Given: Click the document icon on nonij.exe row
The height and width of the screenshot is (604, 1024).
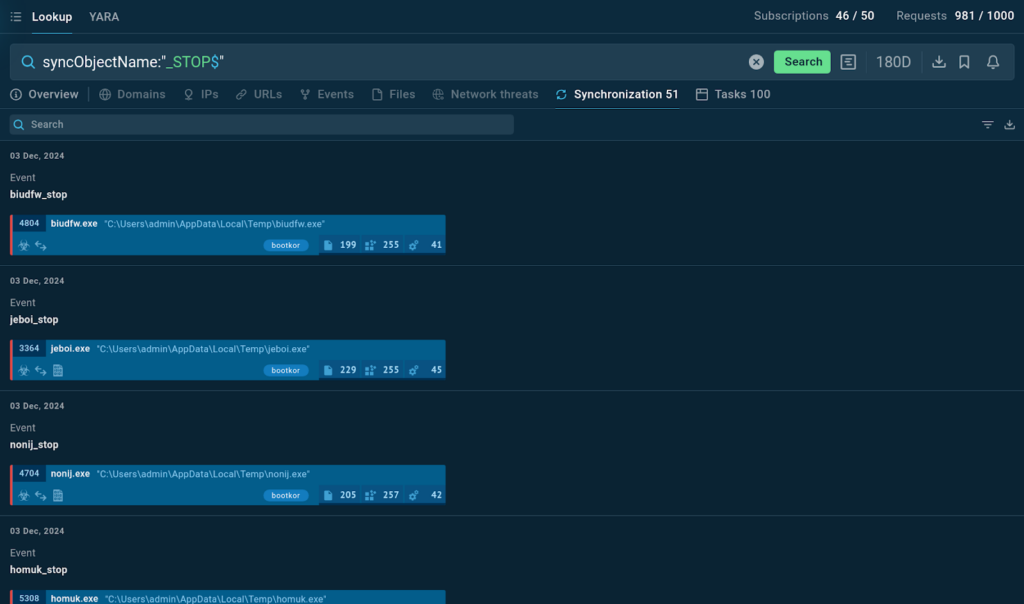Looking at the screenshot, I should click(58, 495).
